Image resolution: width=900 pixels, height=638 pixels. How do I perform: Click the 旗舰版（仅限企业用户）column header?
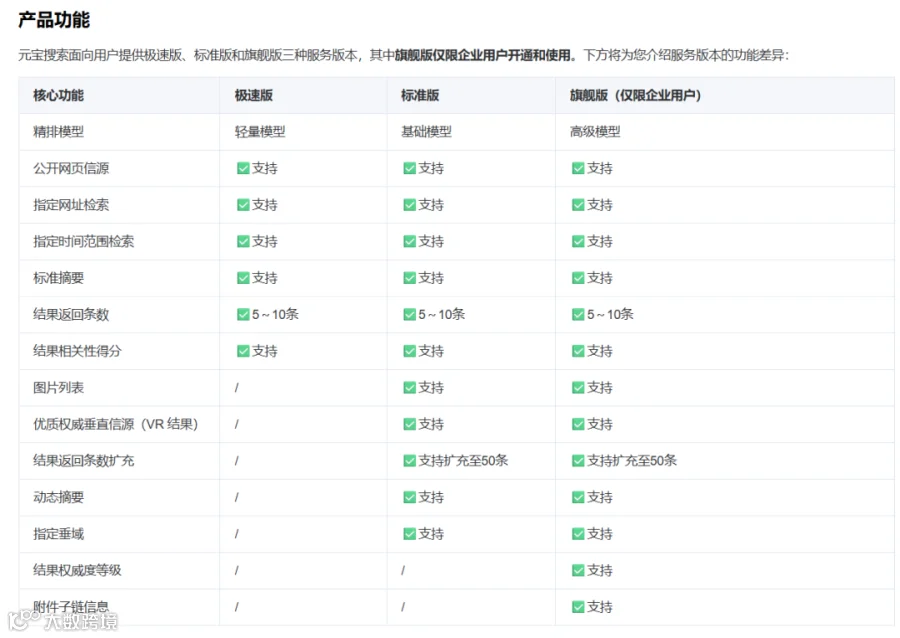pos(635,95)
